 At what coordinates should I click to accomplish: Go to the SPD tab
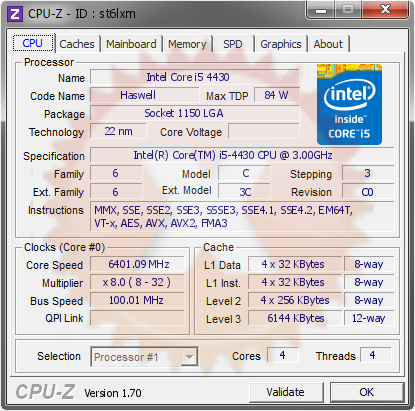pyautogui.click(x=233, y=44)
